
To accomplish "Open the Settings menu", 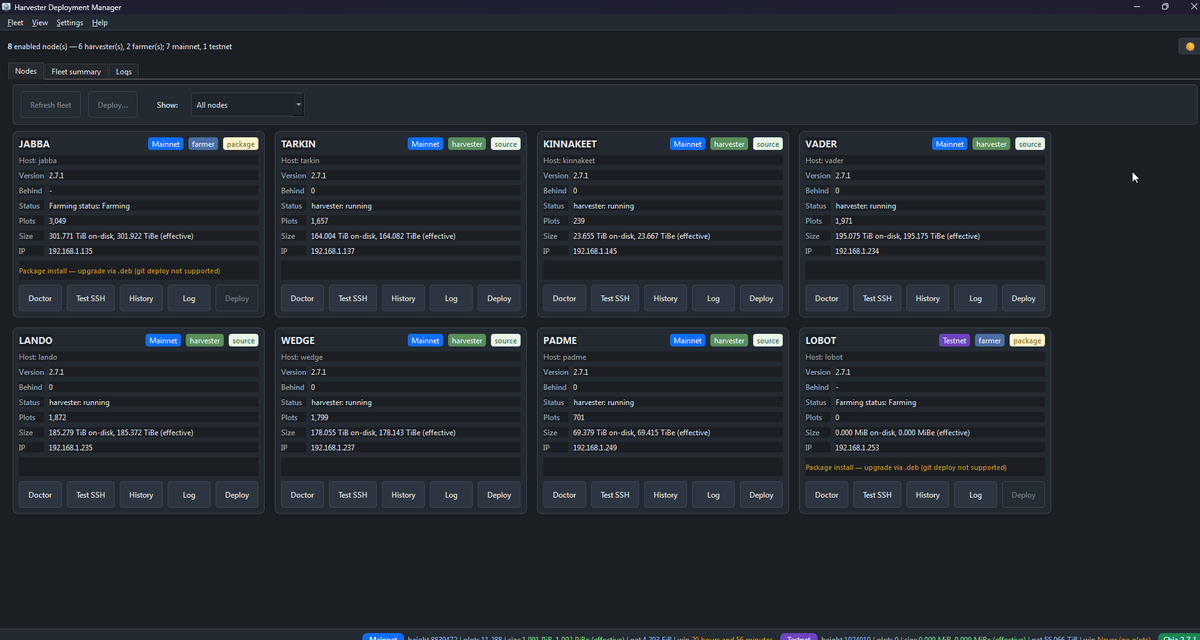I will click(x=70, y=22).
